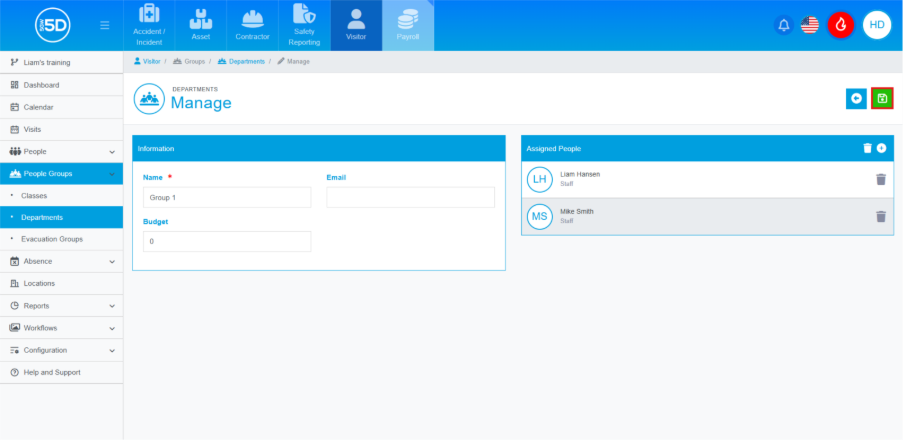Click the green save icon
Image resolution: width=903 pixels, height=441 pixels.
coord(882,98)
